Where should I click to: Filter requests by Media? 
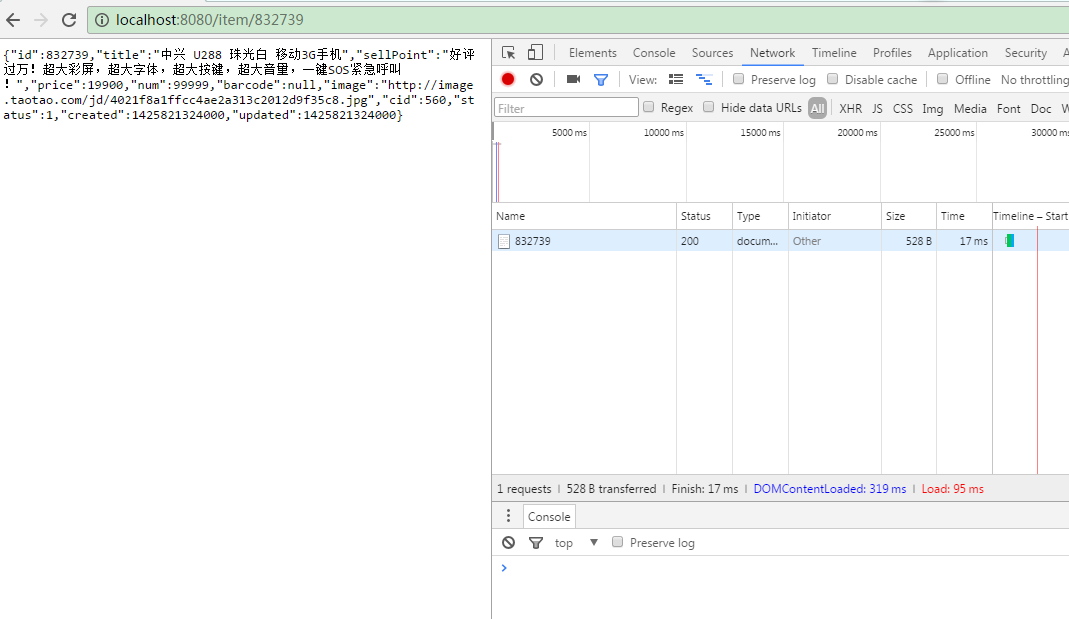[970, 108]
